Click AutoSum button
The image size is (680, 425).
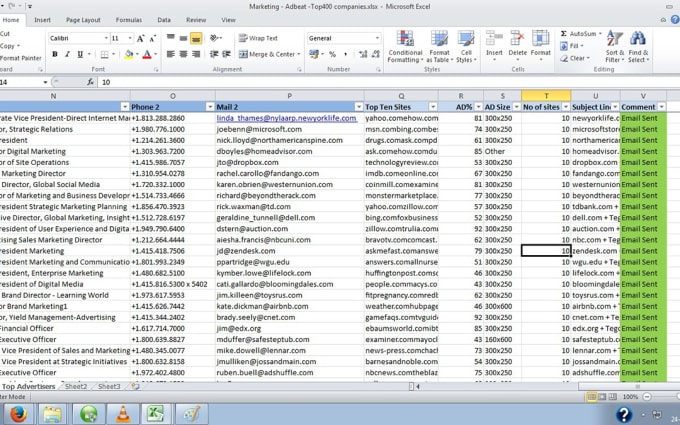pyautogui.click(x=579, y=33)
